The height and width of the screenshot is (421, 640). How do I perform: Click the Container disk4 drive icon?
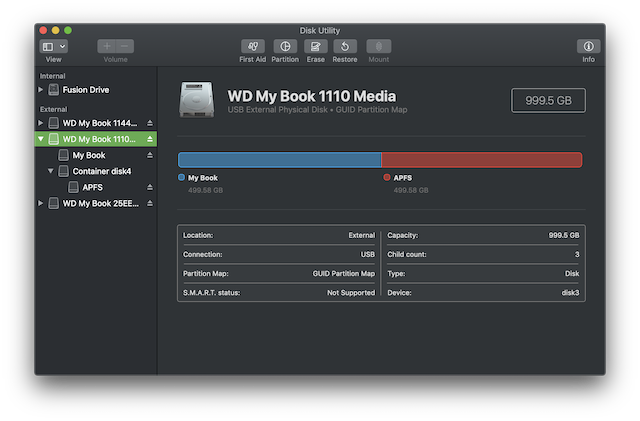(x=63, y=171)
